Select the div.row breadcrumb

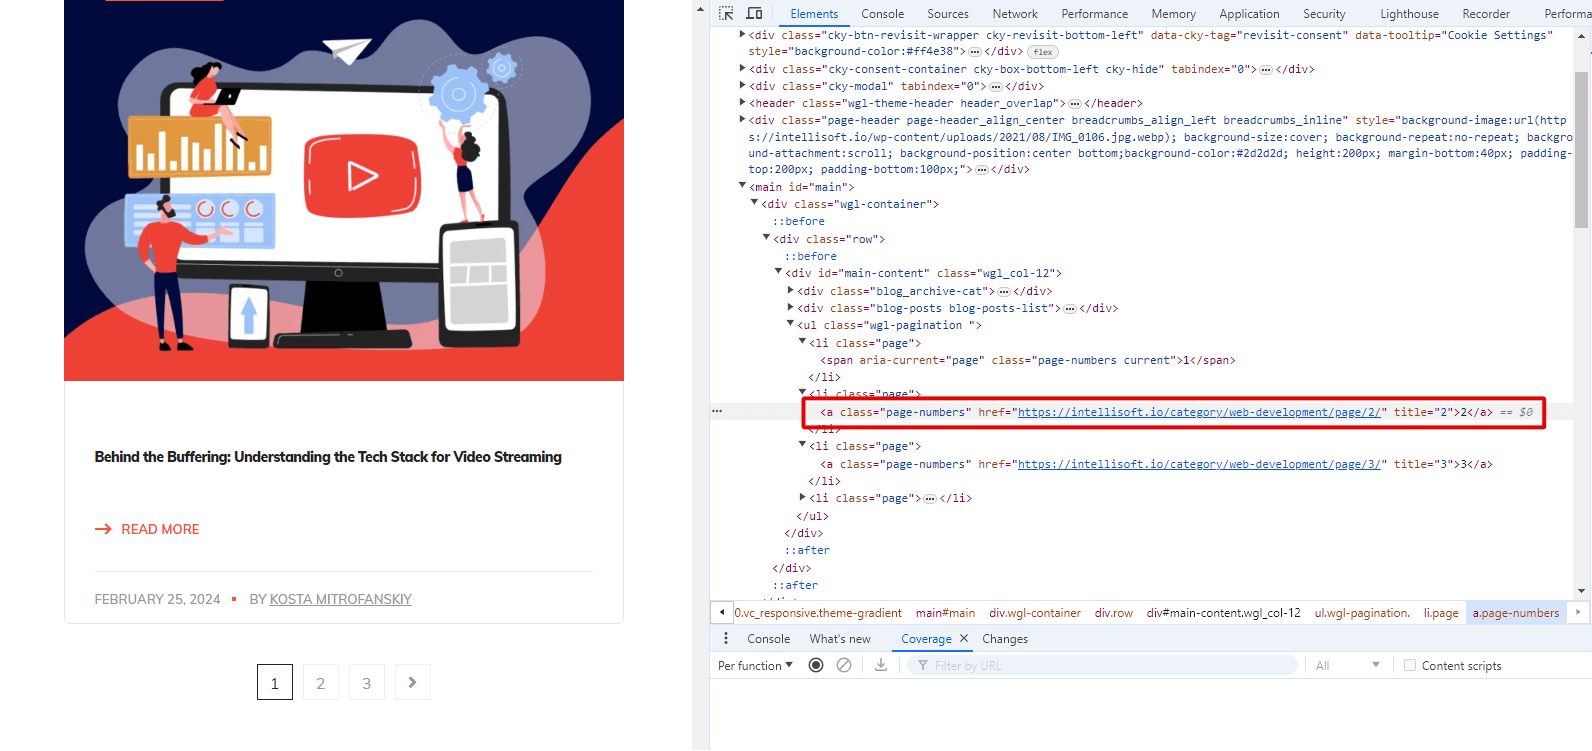click(1114, 613)
